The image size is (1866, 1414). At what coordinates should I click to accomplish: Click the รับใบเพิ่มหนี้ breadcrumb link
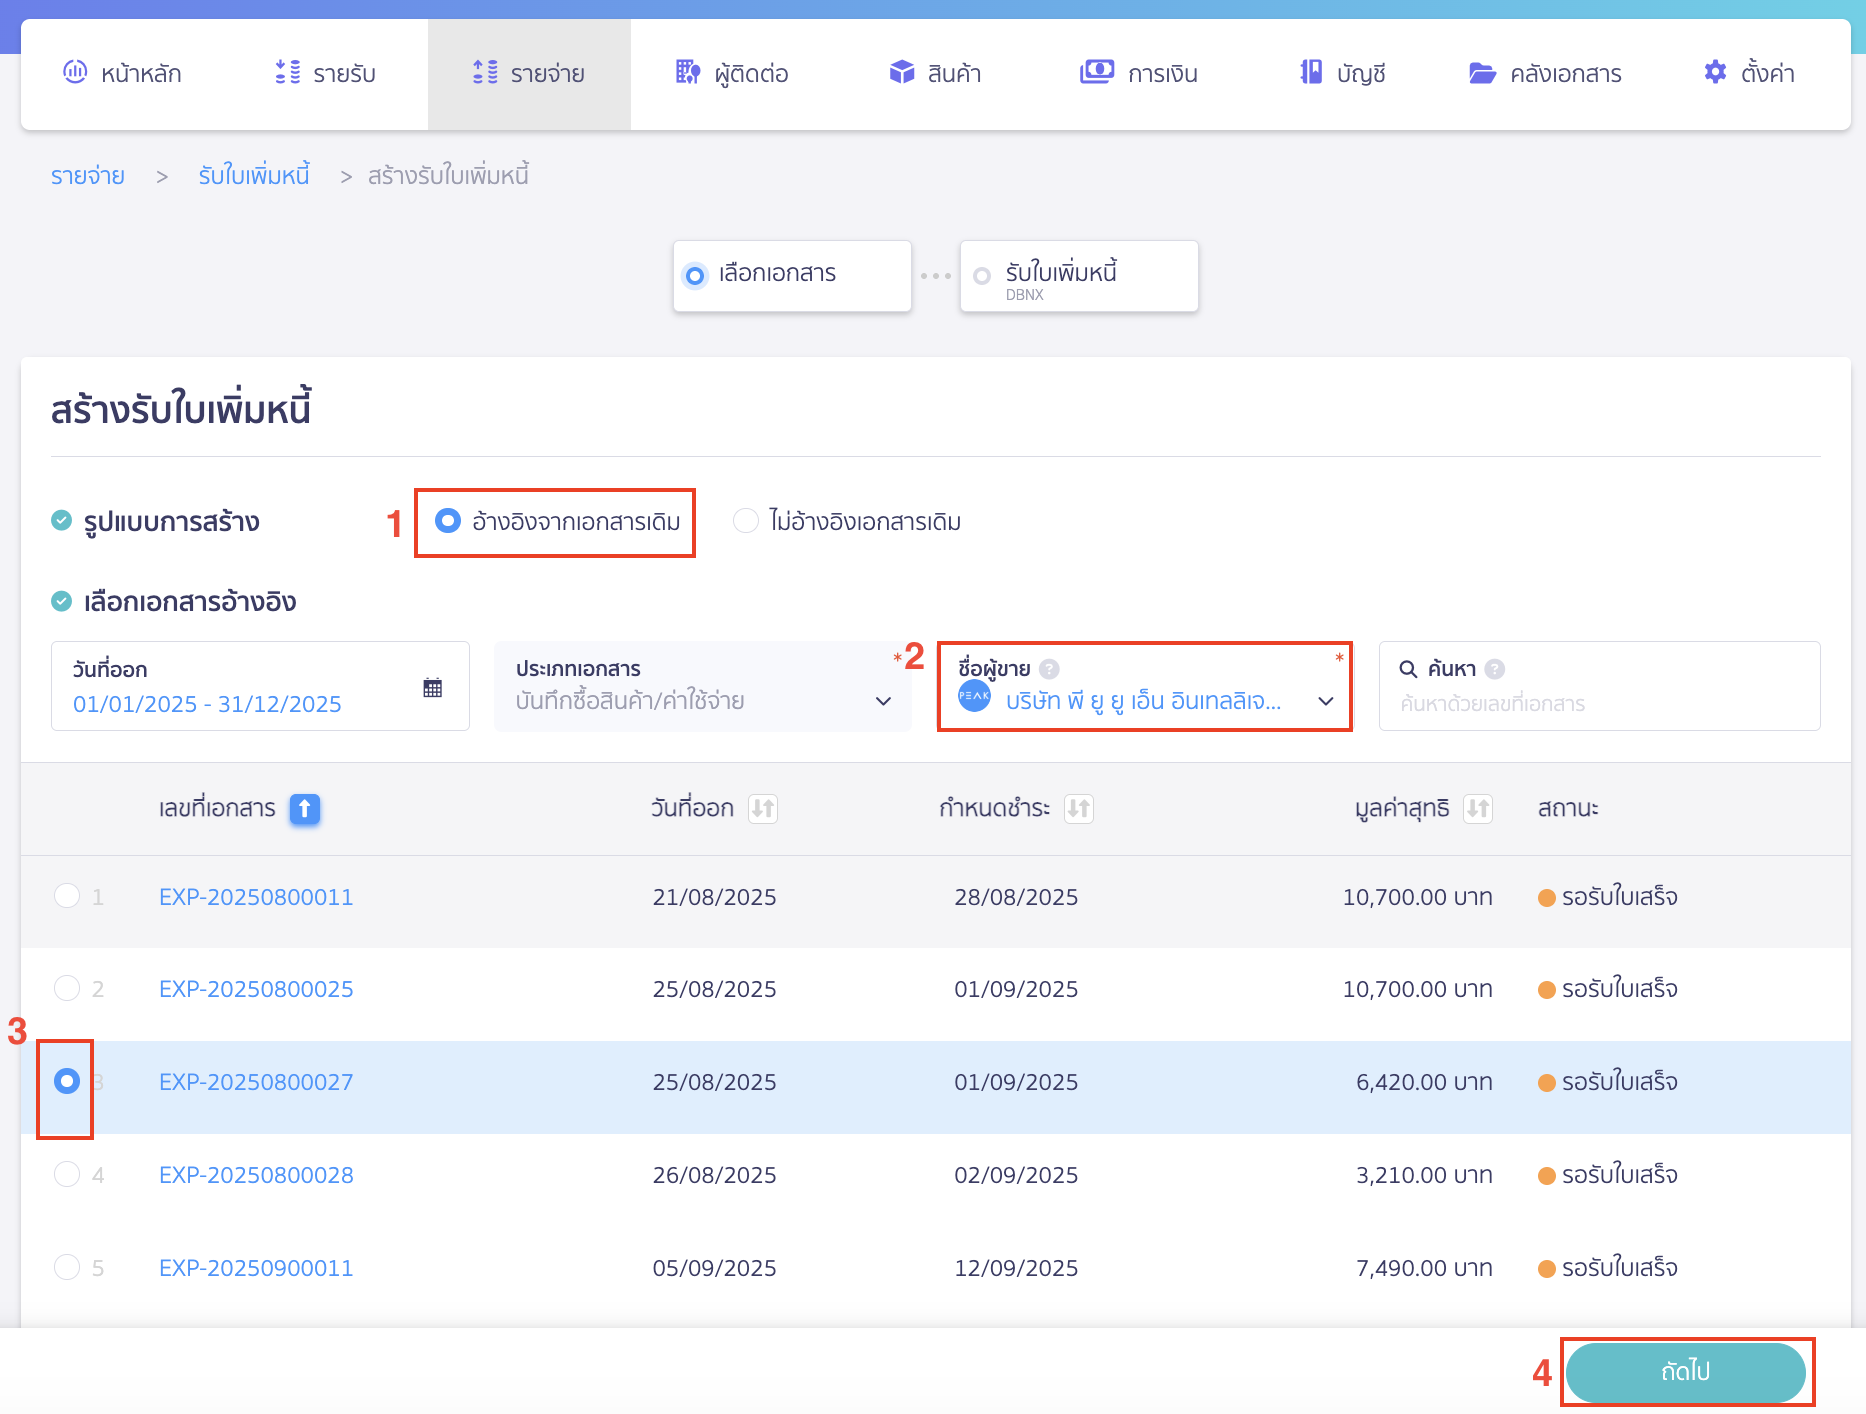(254, 176)
